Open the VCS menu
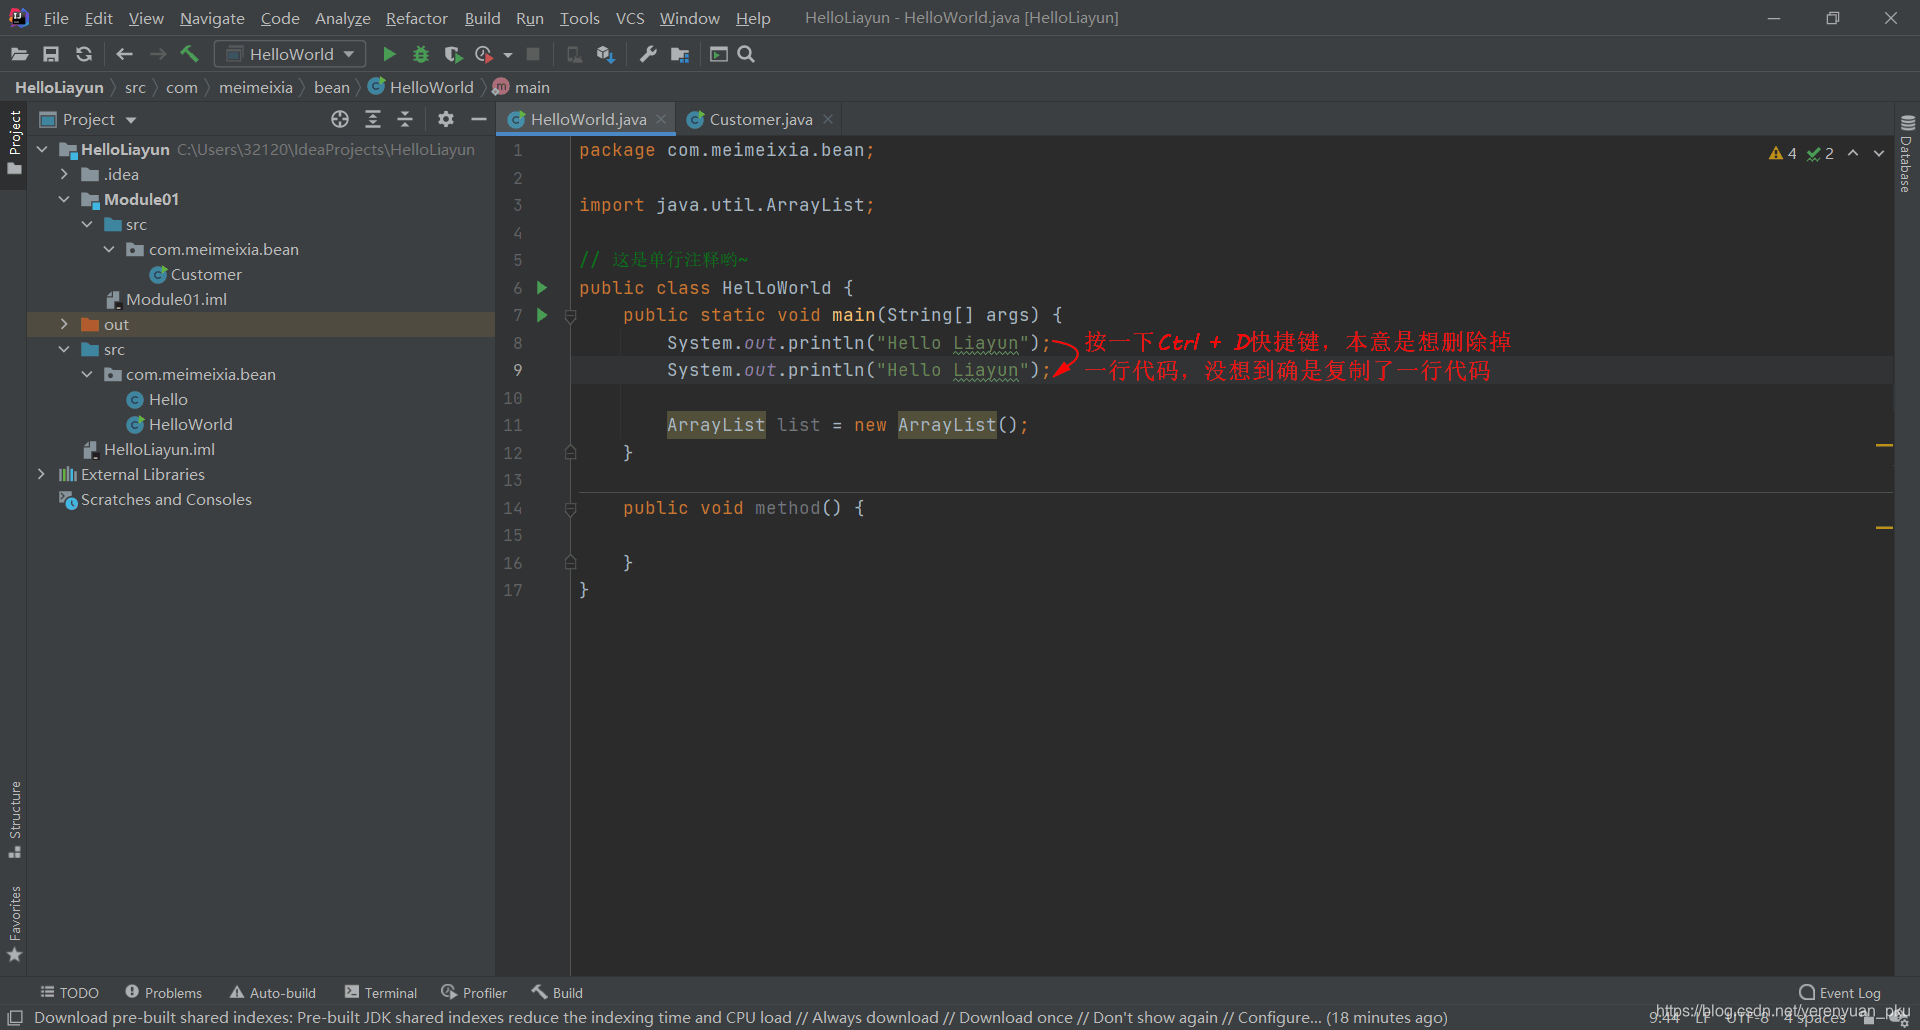This screenshot has width=1920, height=1030. click(630, 18)
